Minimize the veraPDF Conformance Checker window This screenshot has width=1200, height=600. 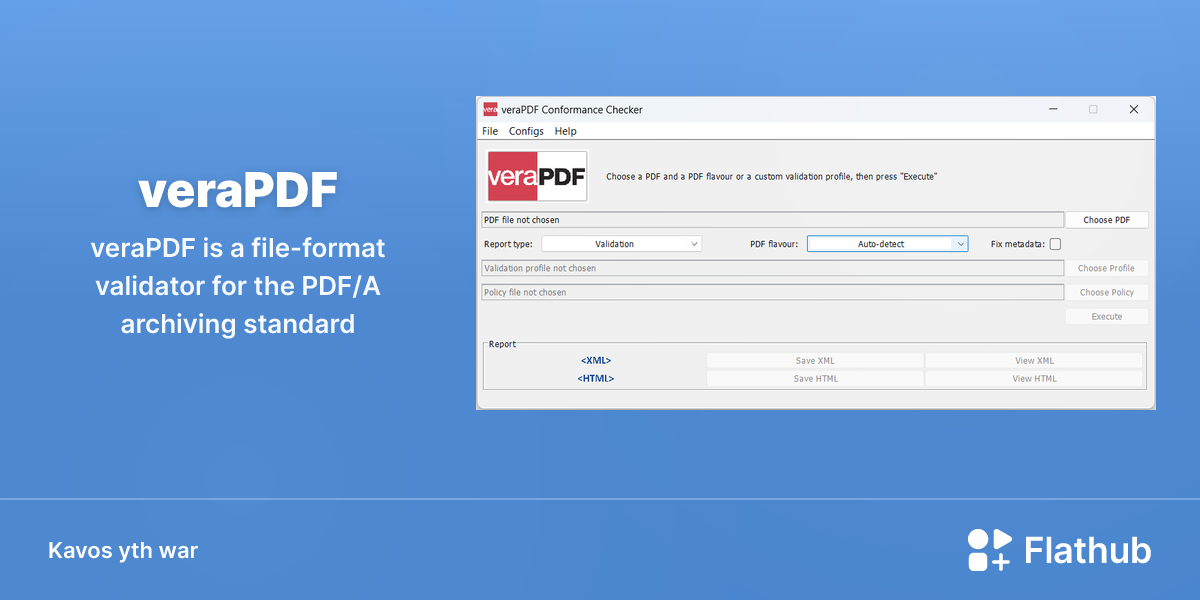coord(1052,109)
